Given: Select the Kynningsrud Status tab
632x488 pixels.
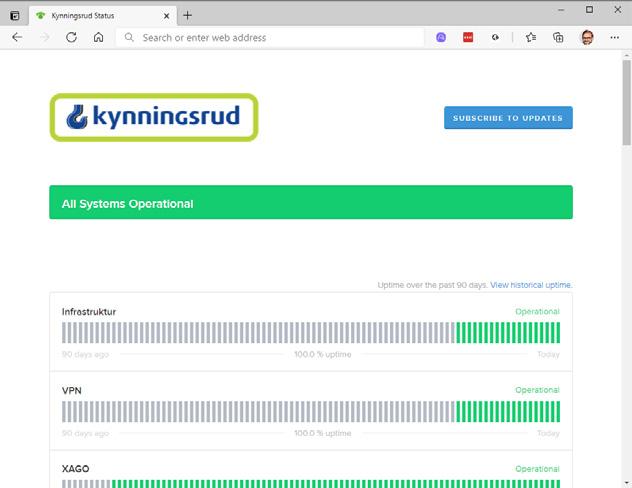Looking at the screenshot, I should 103,16.
